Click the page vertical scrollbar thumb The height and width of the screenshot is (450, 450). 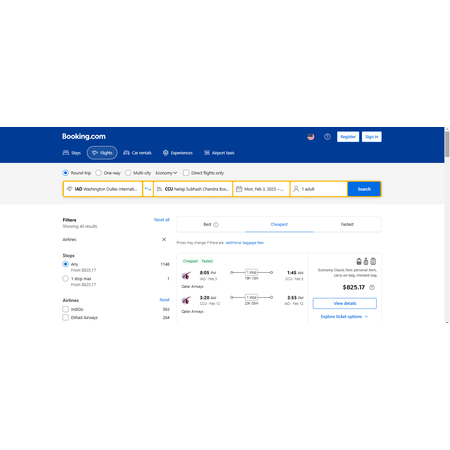[447, 144]
